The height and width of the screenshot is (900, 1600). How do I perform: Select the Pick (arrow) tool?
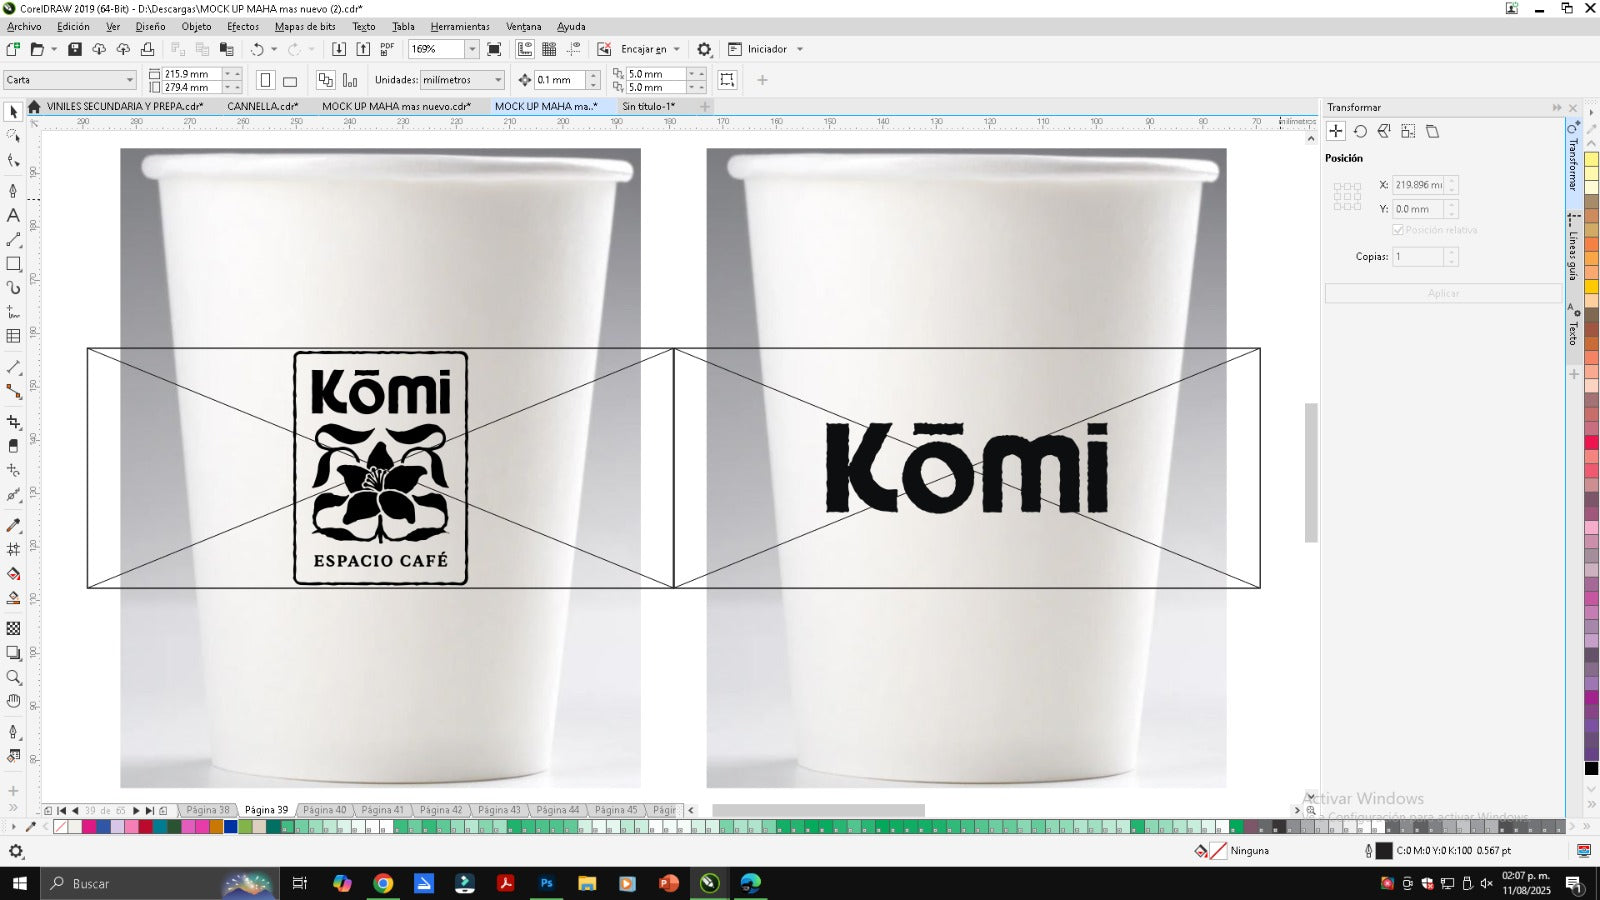(13, 112)
